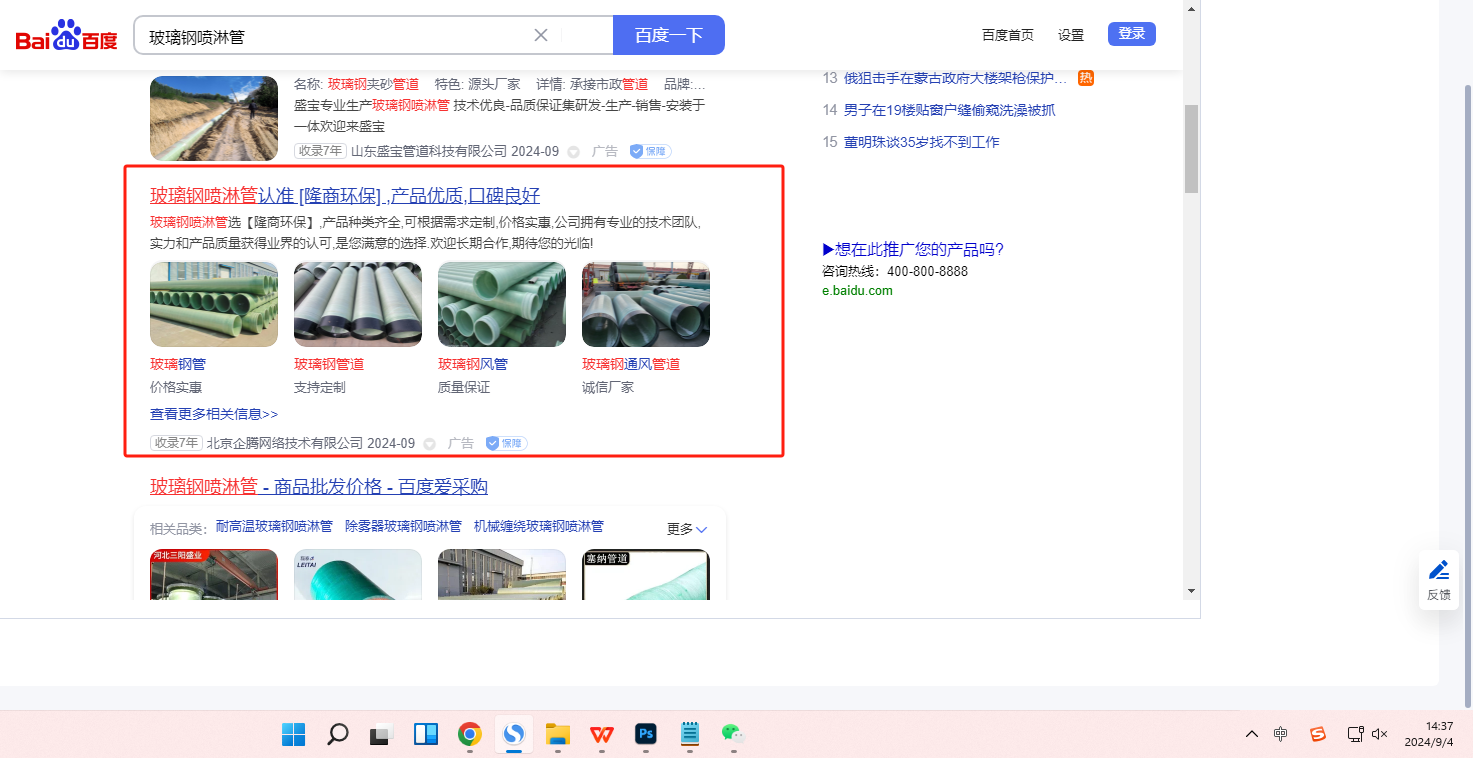
Task: Open hot search 俄狙击手在蒙古政府大楼架枪保护
Action: coord(956,78)
